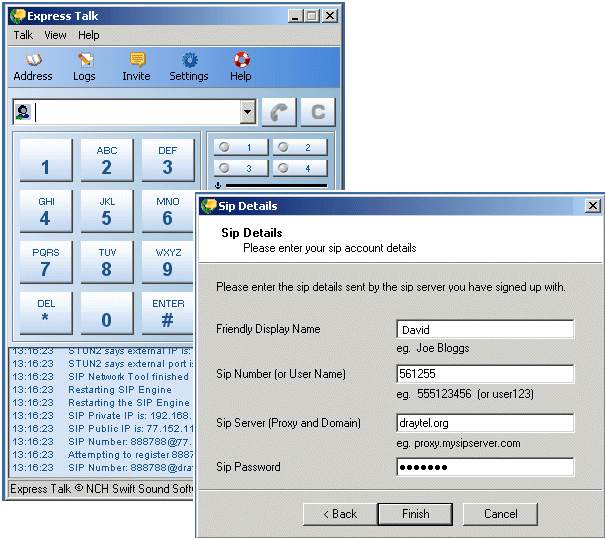Select log line 'SIP Private IP is: 192.168.'

[x=130, y=416]
